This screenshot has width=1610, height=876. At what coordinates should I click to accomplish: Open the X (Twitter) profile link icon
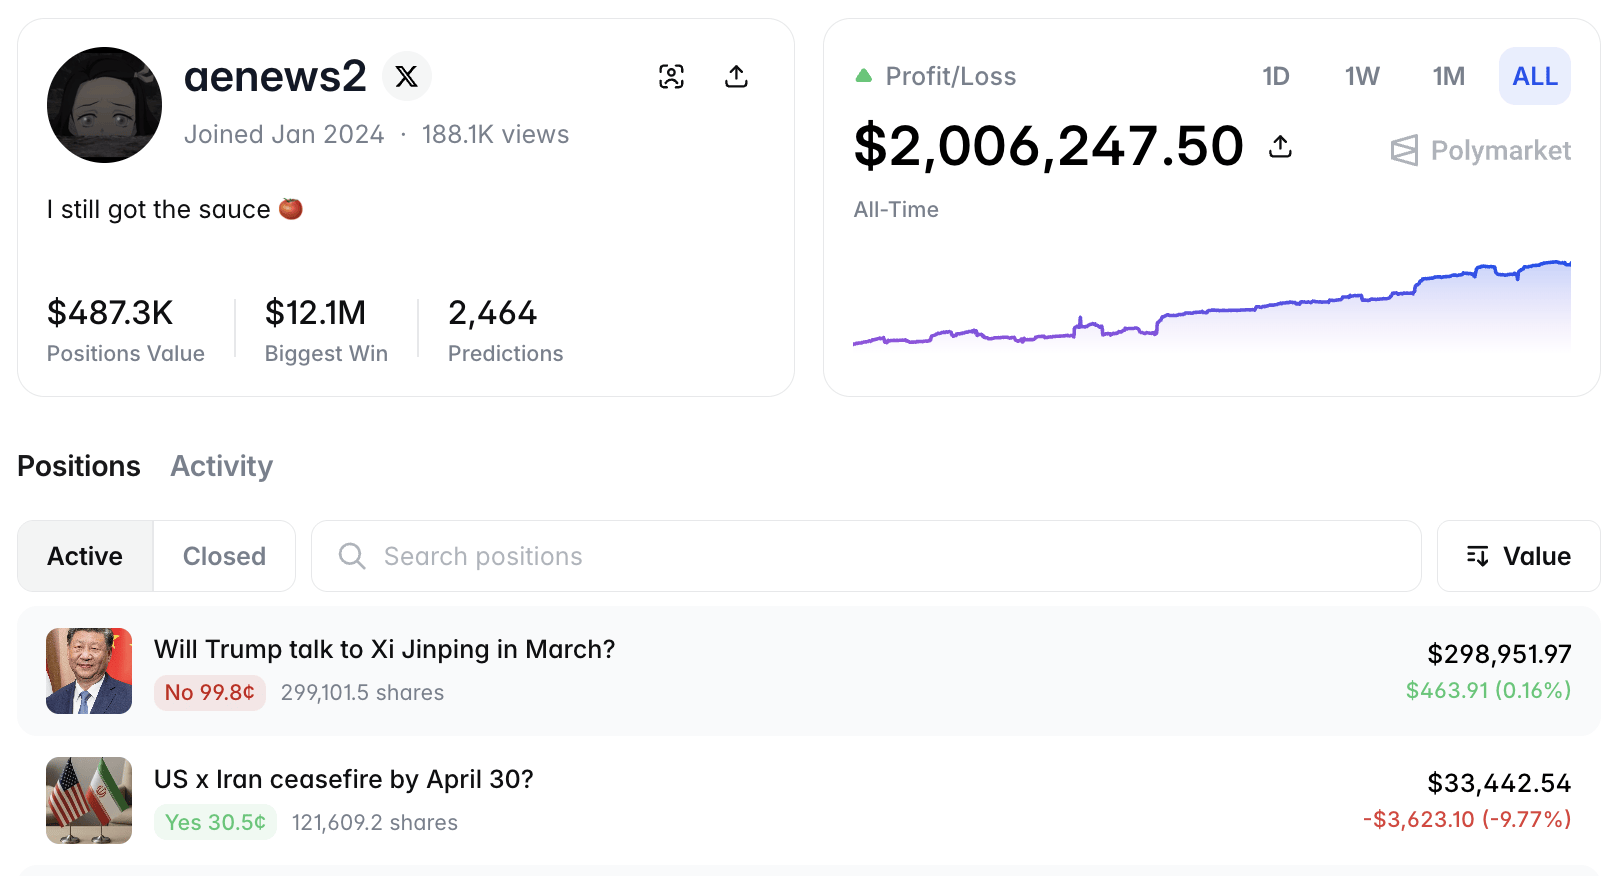tap(406, 77)
